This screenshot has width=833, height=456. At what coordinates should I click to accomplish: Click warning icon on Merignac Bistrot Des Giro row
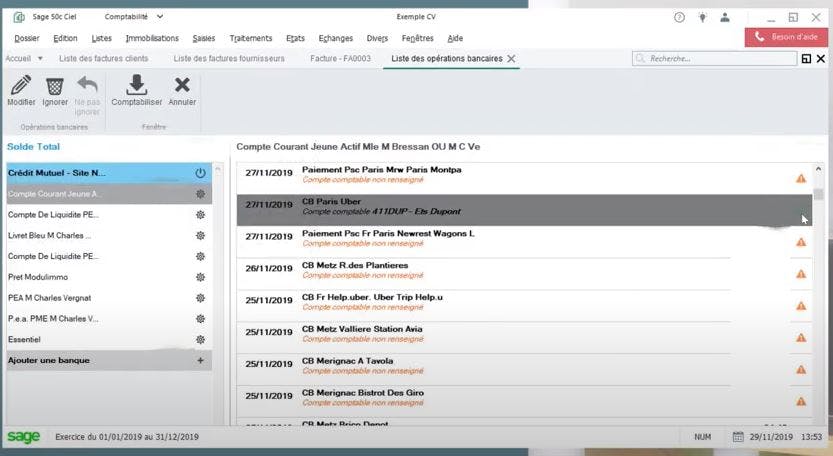801,402
